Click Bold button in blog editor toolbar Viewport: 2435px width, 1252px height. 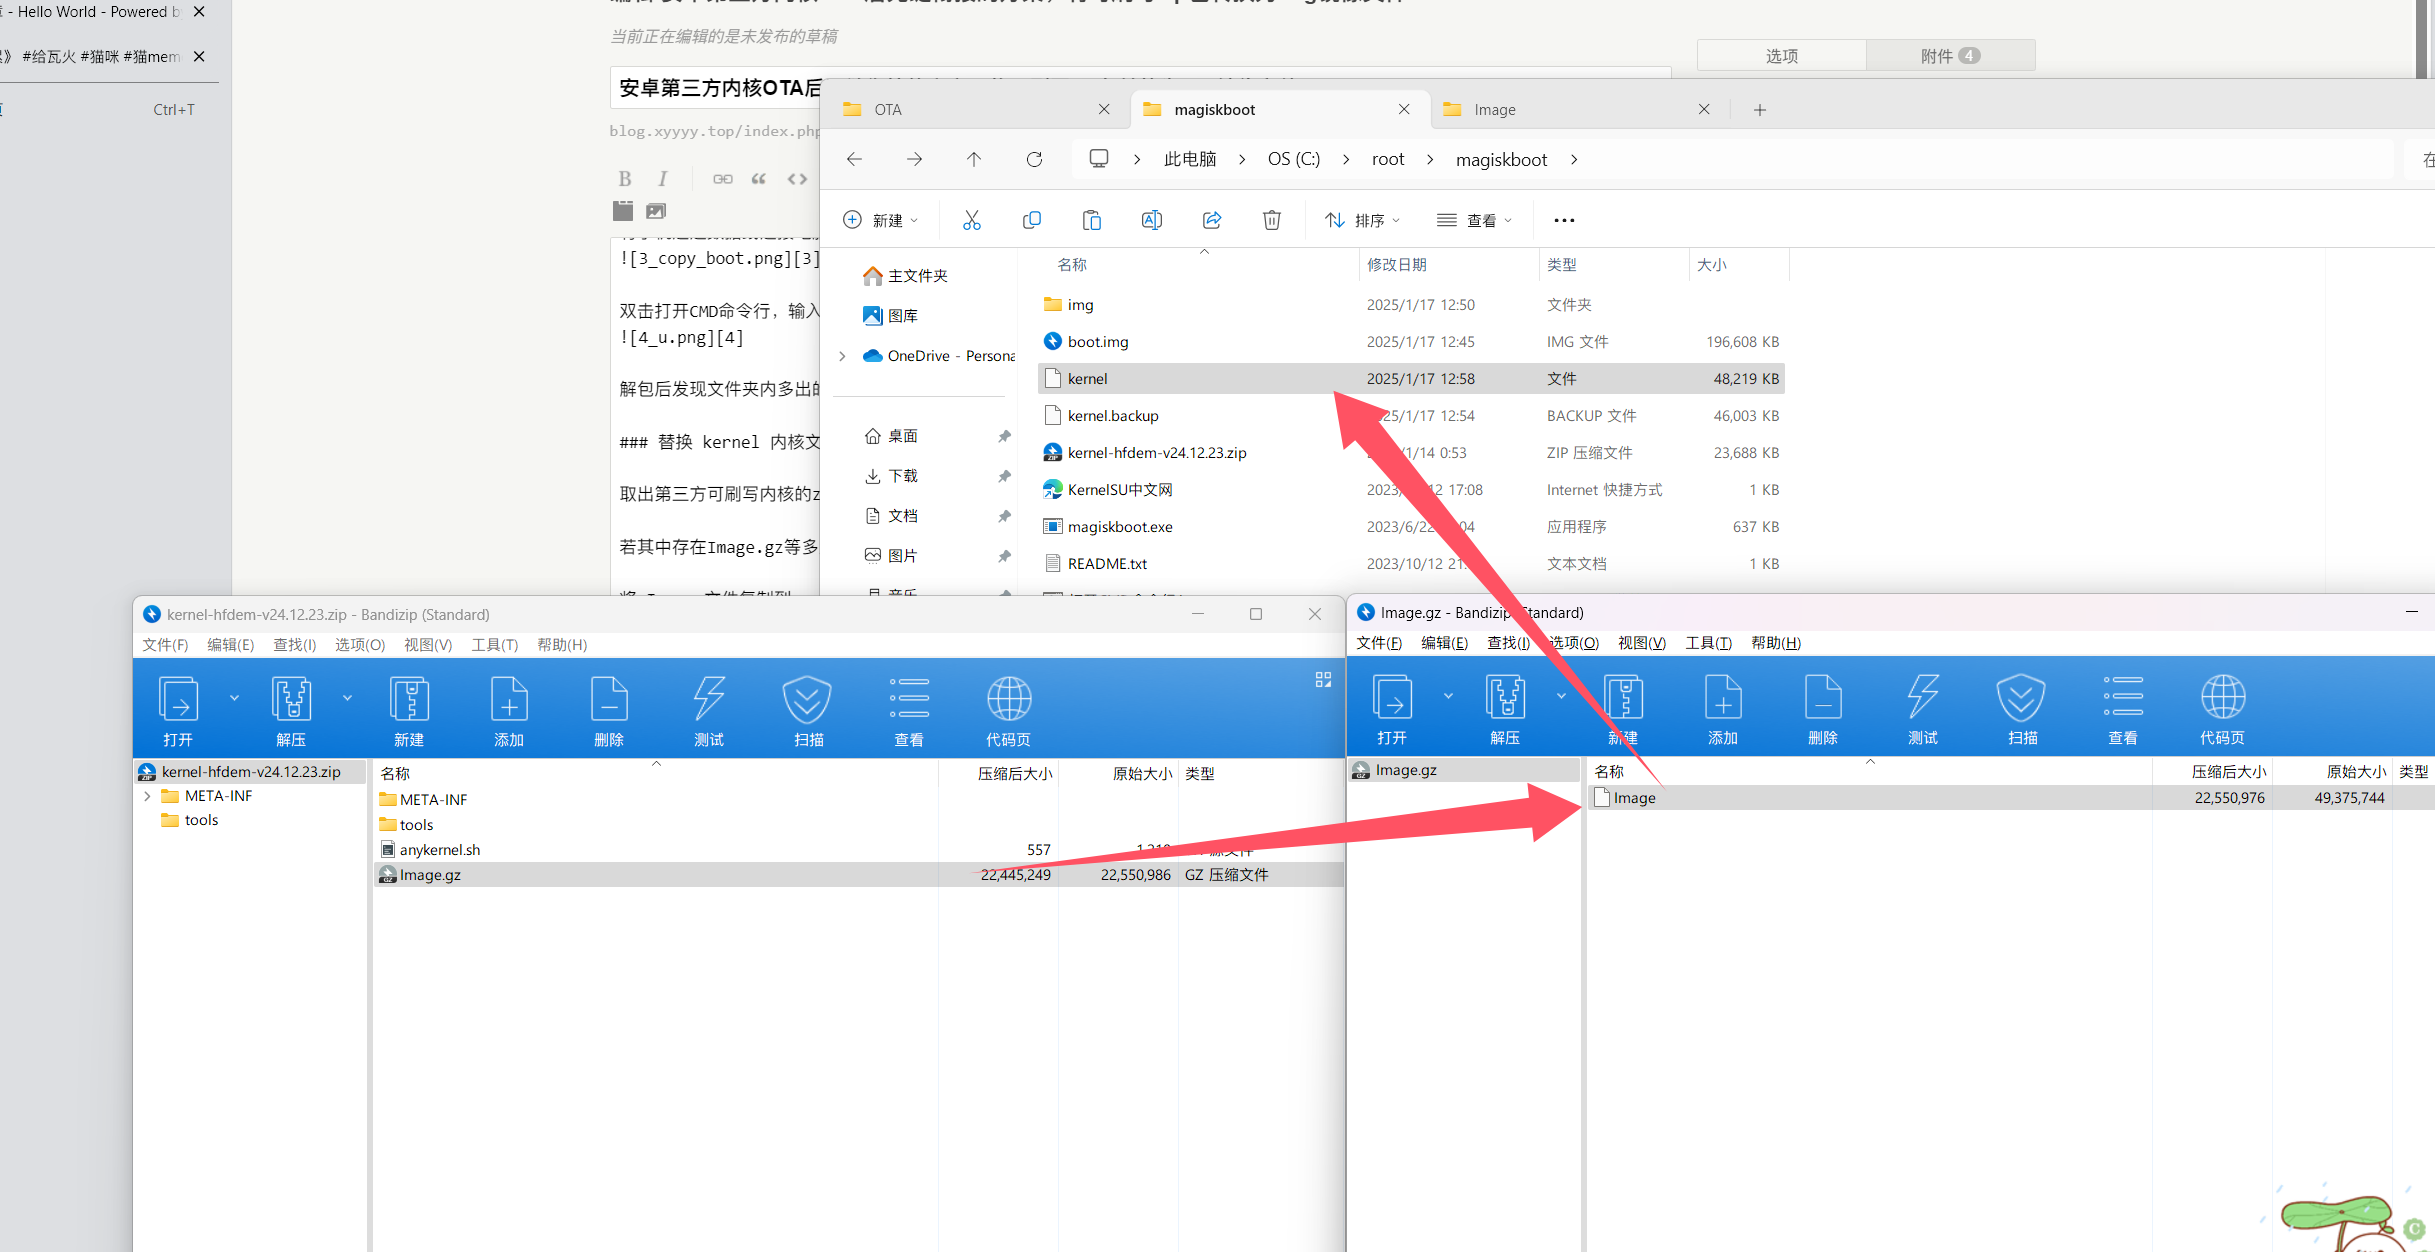[625, 179]
